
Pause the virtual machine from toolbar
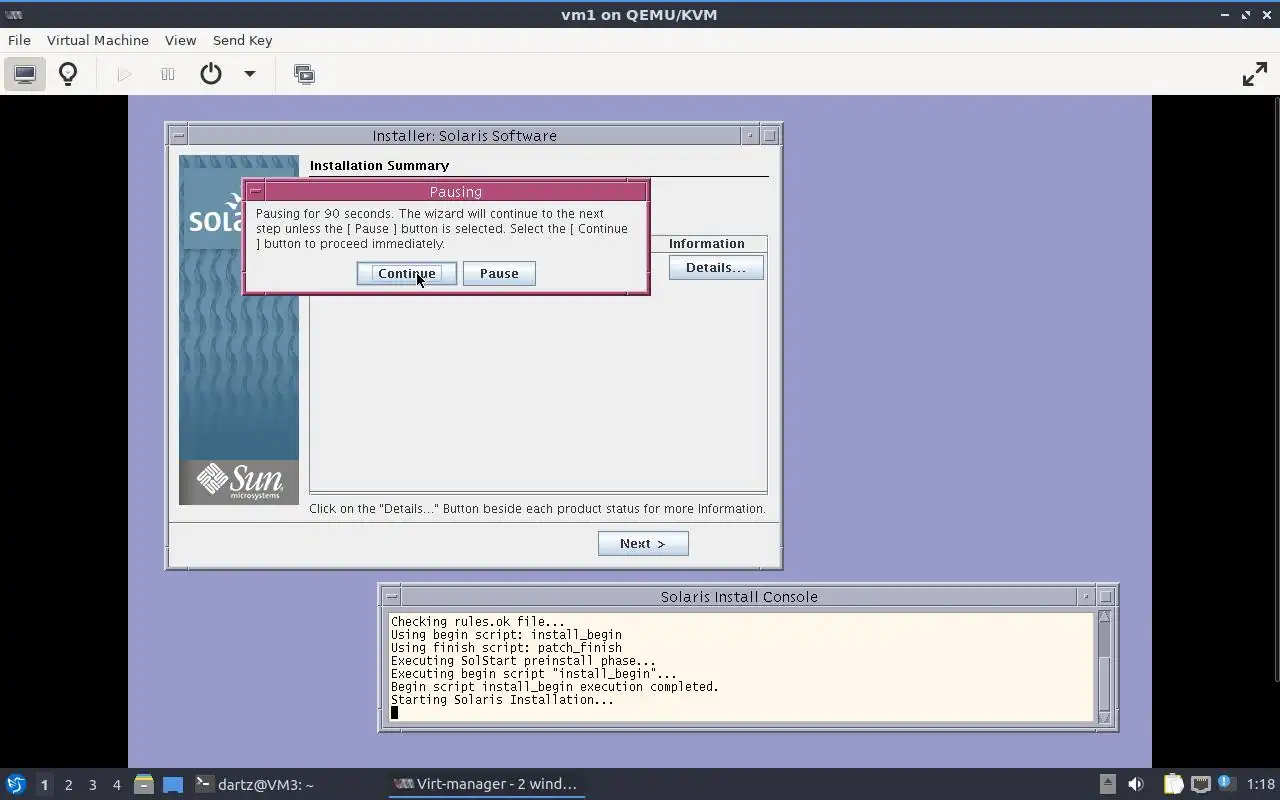(168, 74)
